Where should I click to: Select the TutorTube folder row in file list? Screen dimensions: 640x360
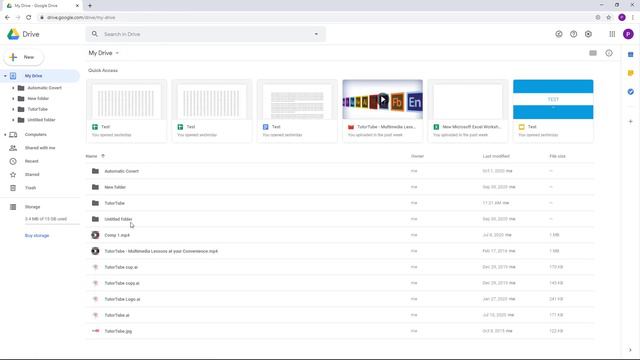(340, 203)
